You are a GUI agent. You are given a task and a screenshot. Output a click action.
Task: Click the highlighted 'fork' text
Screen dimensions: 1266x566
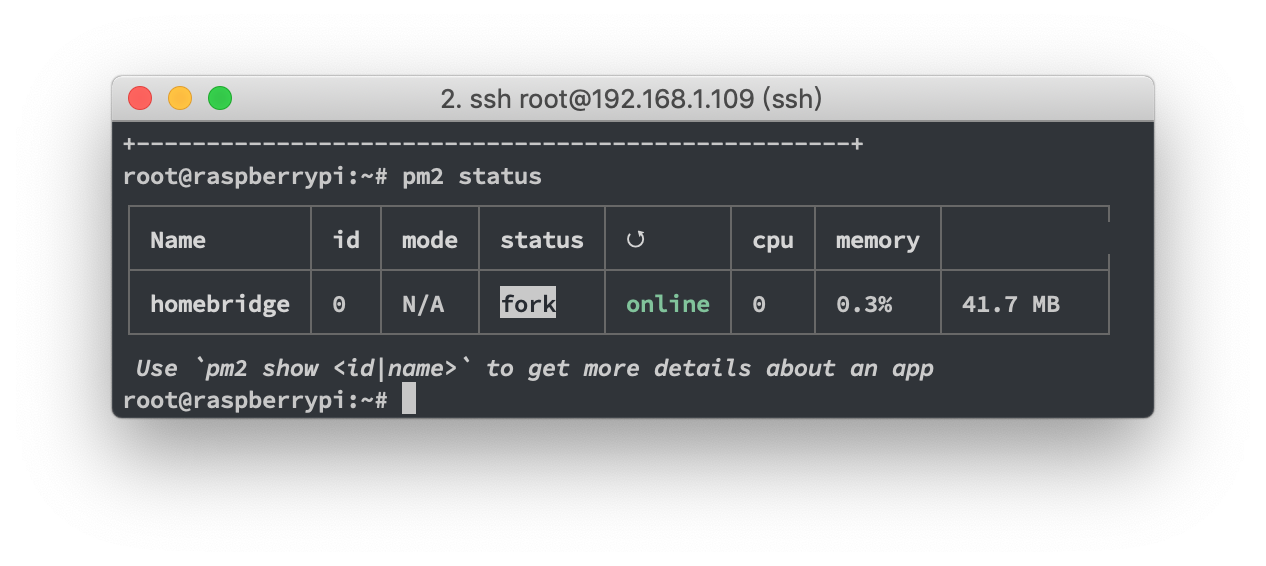pos(528,304)
